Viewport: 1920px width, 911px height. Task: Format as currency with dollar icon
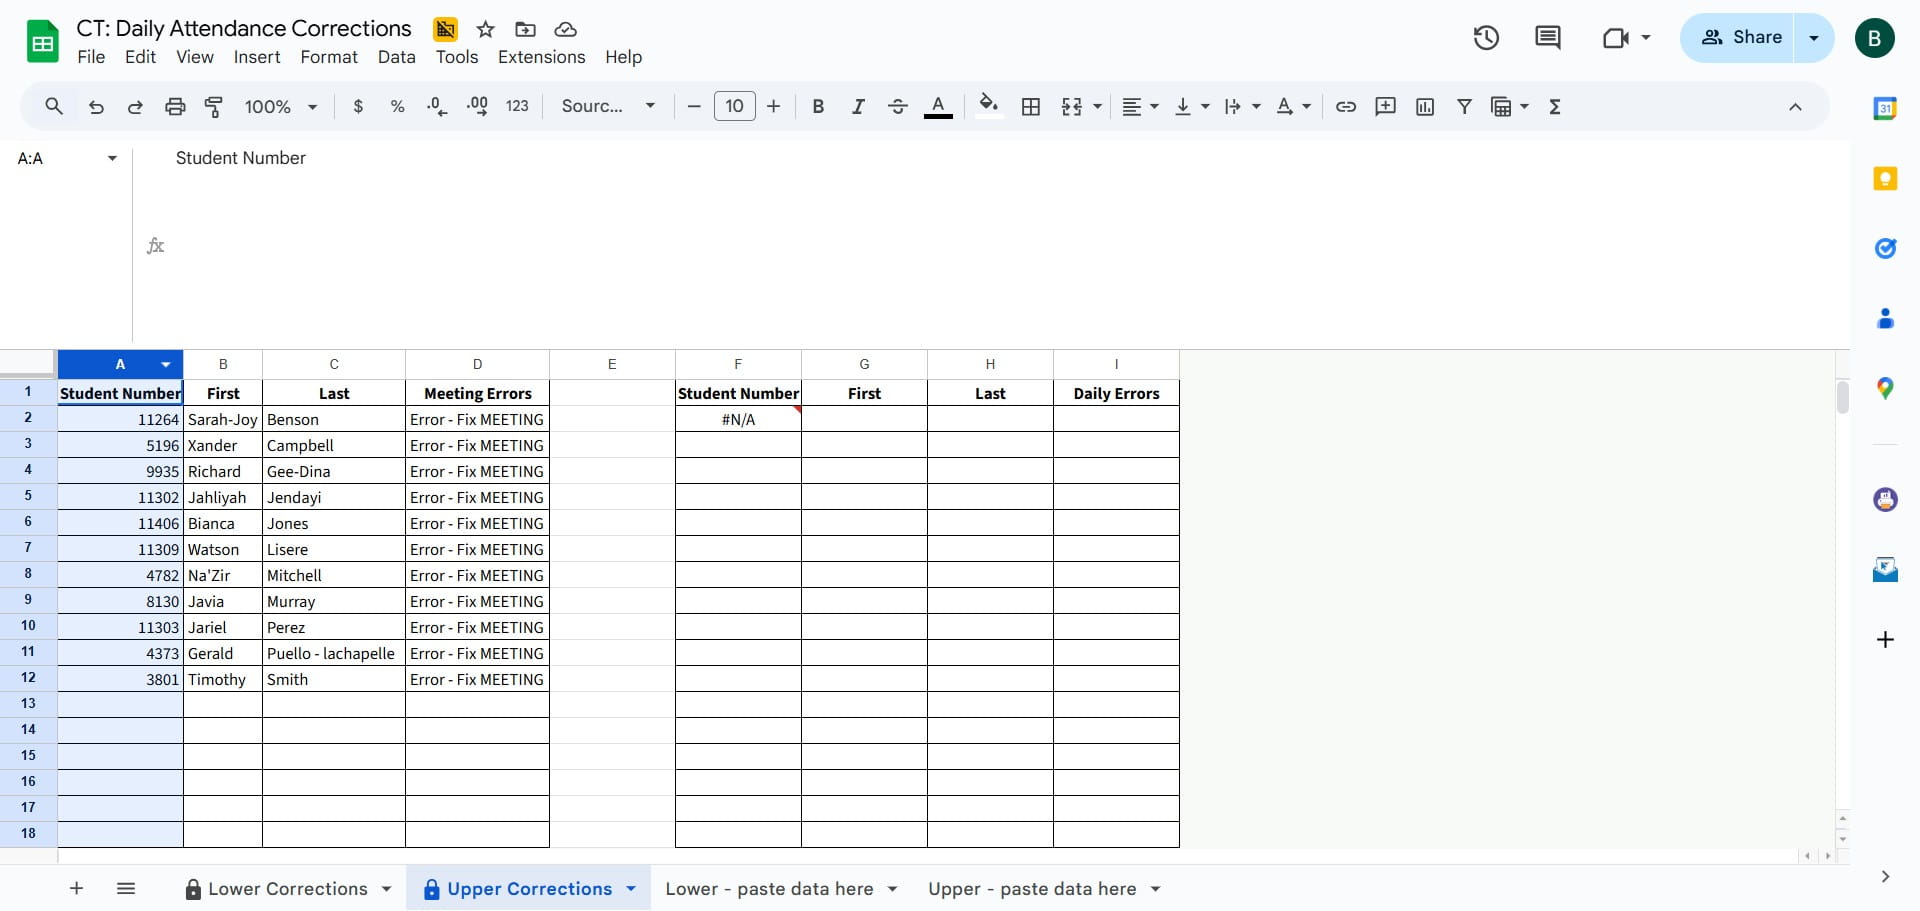[358, 106]
